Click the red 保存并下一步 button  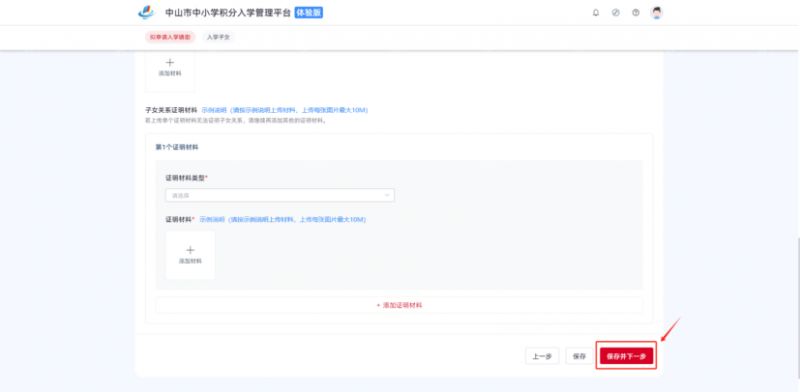(626, 356)
